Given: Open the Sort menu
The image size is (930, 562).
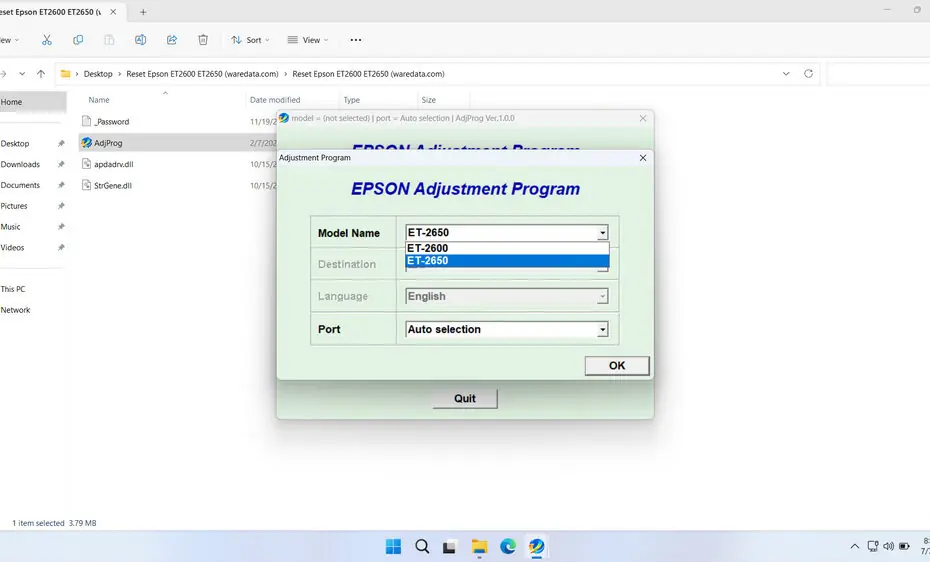Looking at the screenshot, I should coord(250,40).
